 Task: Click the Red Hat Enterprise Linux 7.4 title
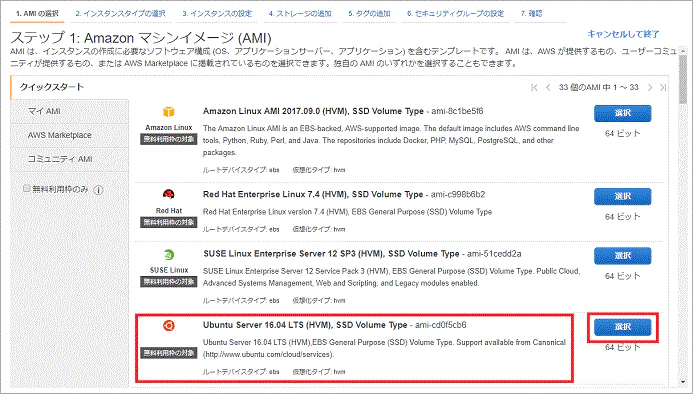(x=313, y=195)
